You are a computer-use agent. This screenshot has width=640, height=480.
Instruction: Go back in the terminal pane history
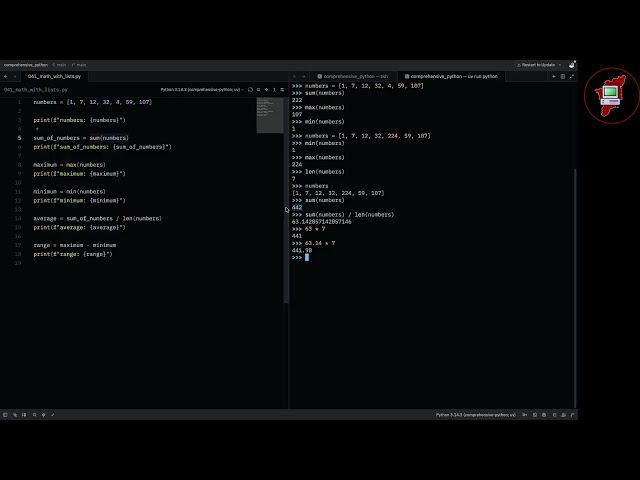(295, 76)
